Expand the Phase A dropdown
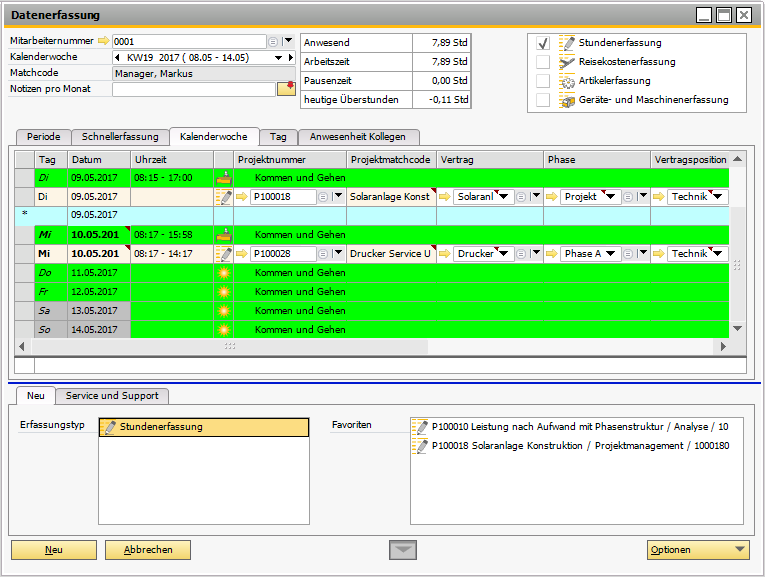This screenshot has width=765, height=577. (610, 254)
